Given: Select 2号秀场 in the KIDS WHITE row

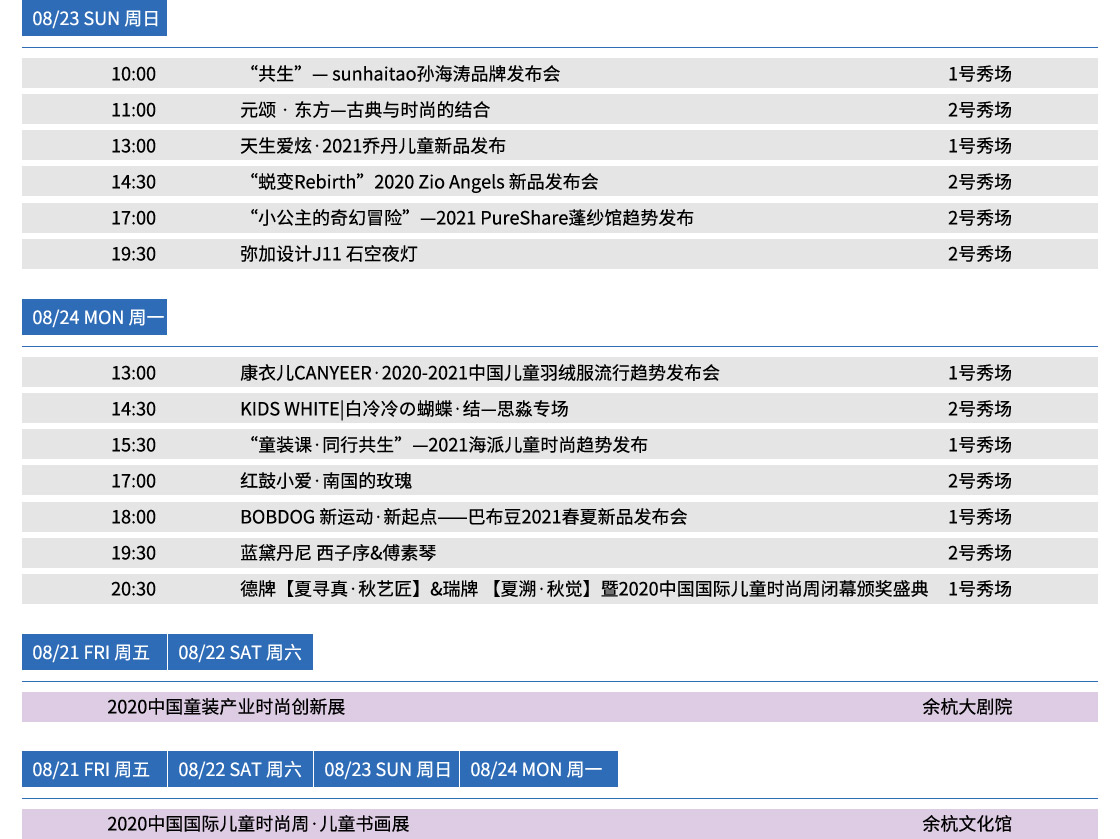Looking at the screenshot, I should coord(980,409).
